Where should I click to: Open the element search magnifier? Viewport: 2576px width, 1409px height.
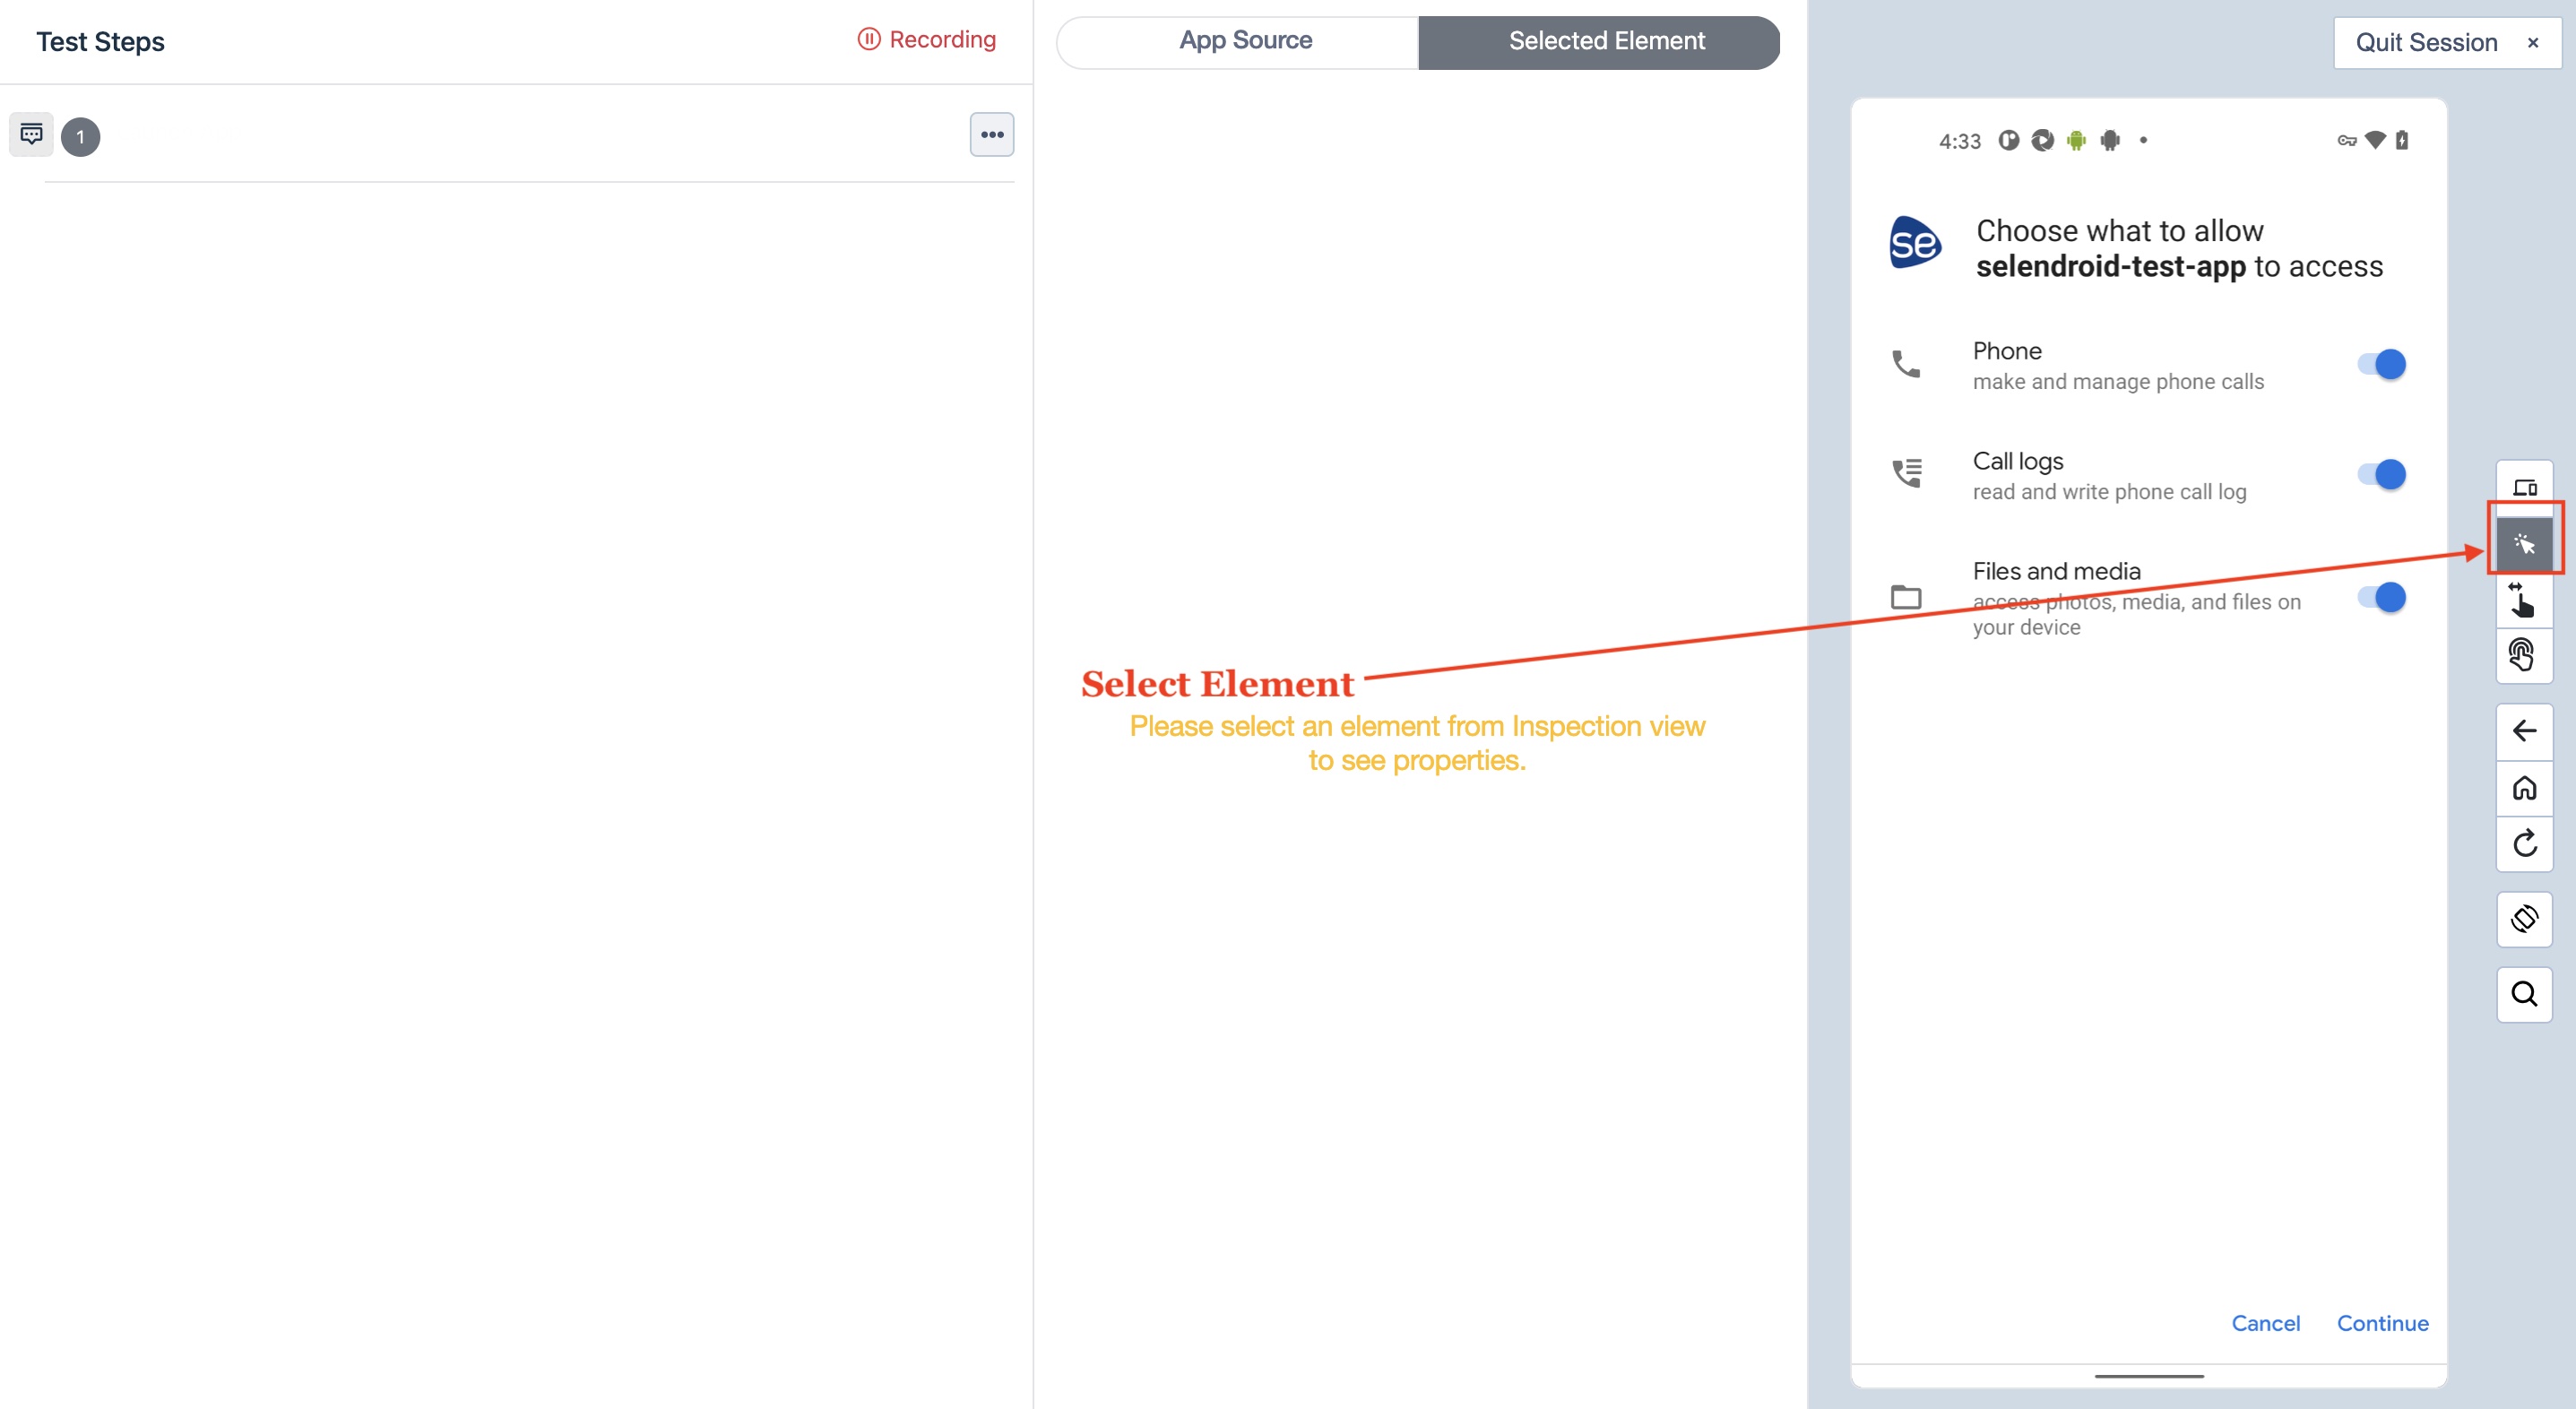click(2524, 994)
